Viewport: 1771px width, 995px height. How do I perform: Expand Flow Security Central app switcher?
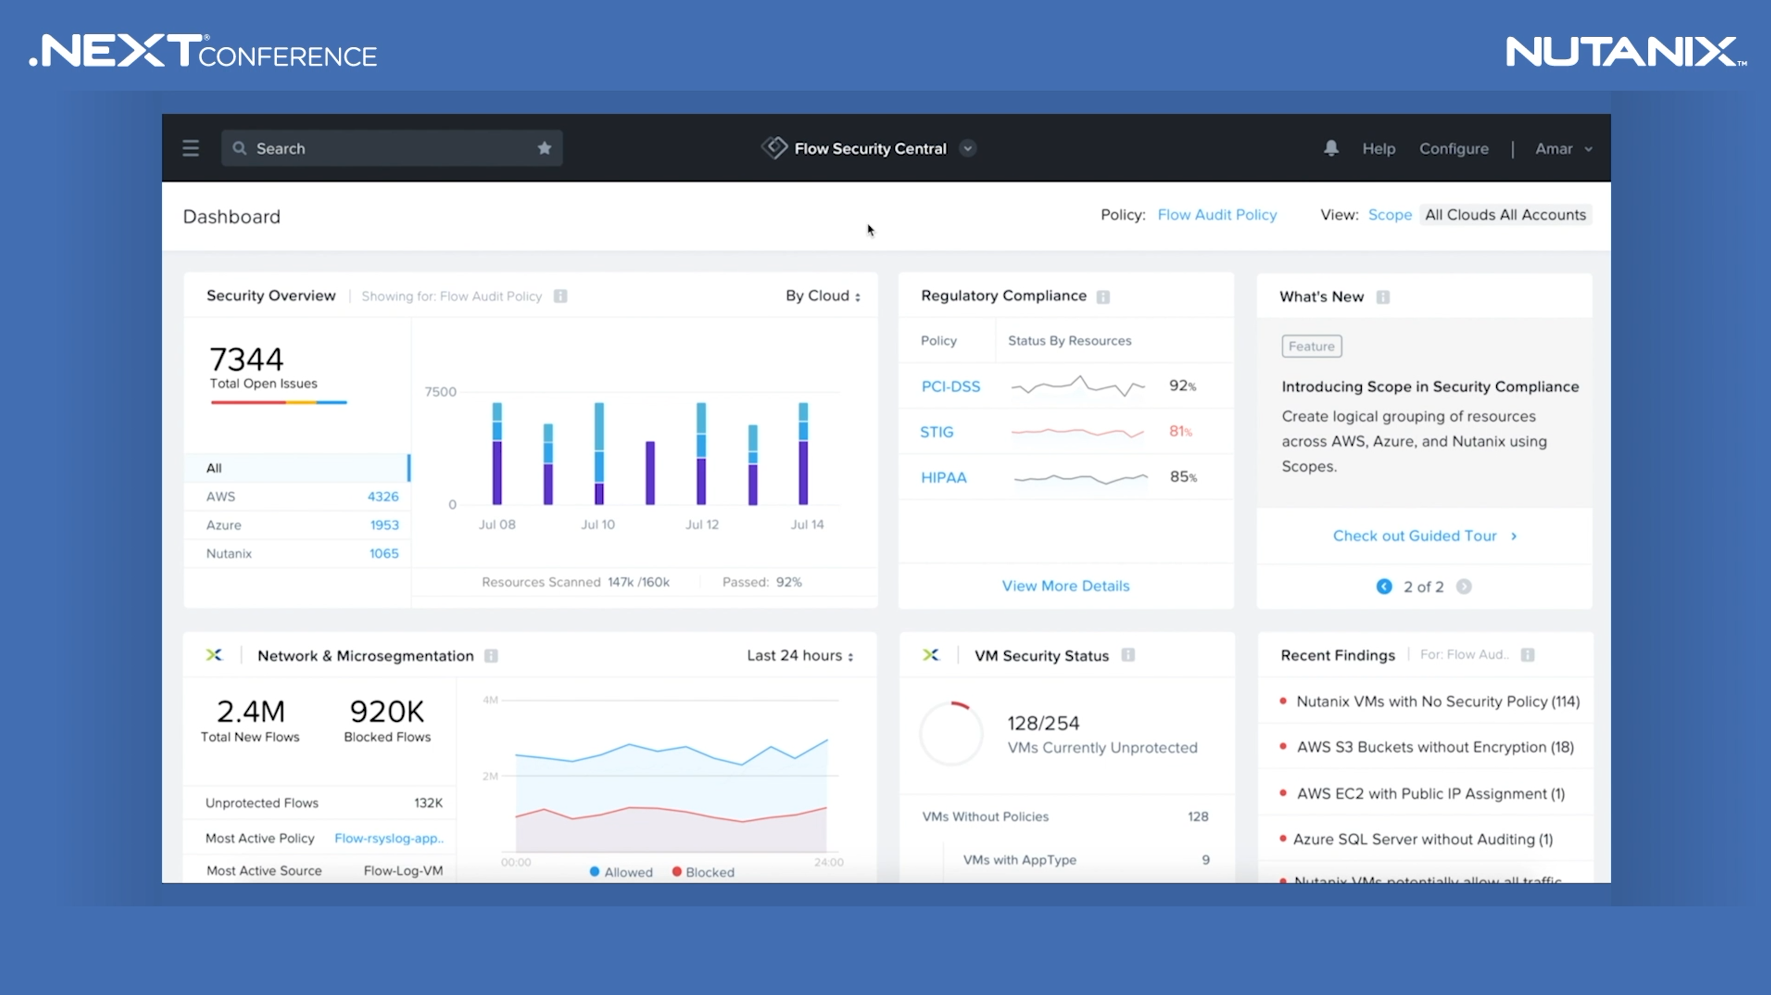[x=968, y=148]
